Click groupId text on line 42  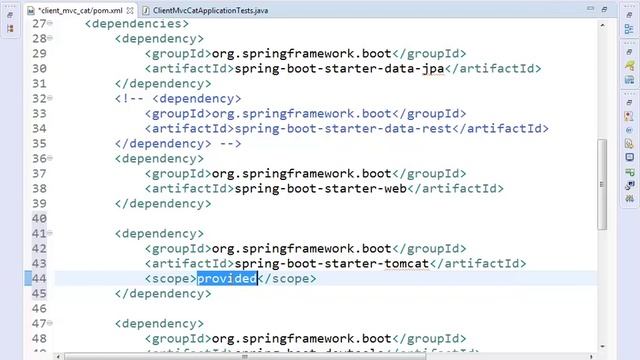302,249
